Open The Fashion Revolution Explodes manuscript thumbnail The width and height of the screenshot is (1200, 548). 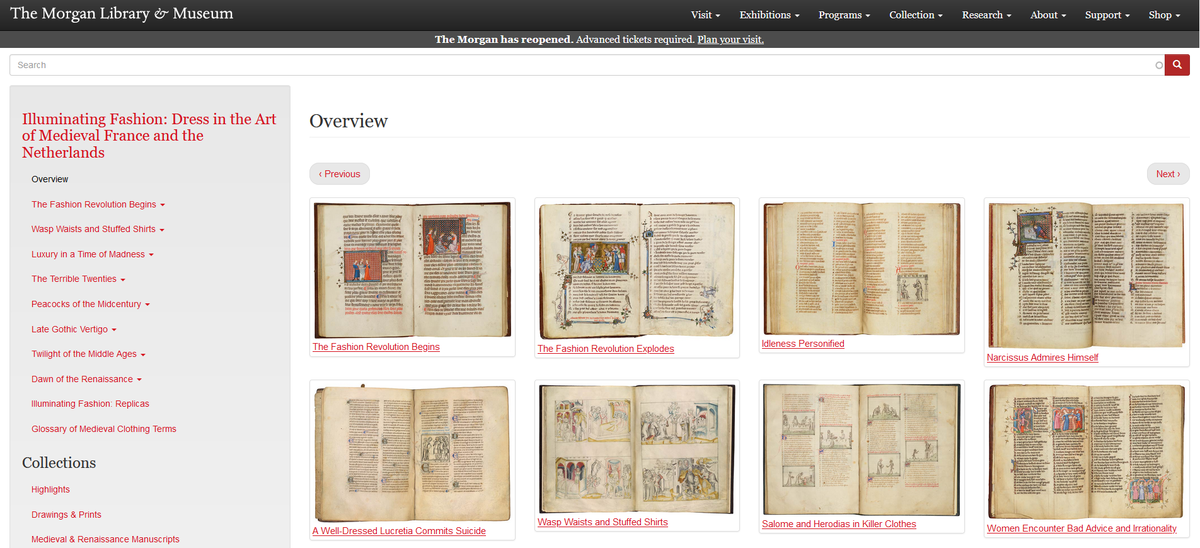636,270
